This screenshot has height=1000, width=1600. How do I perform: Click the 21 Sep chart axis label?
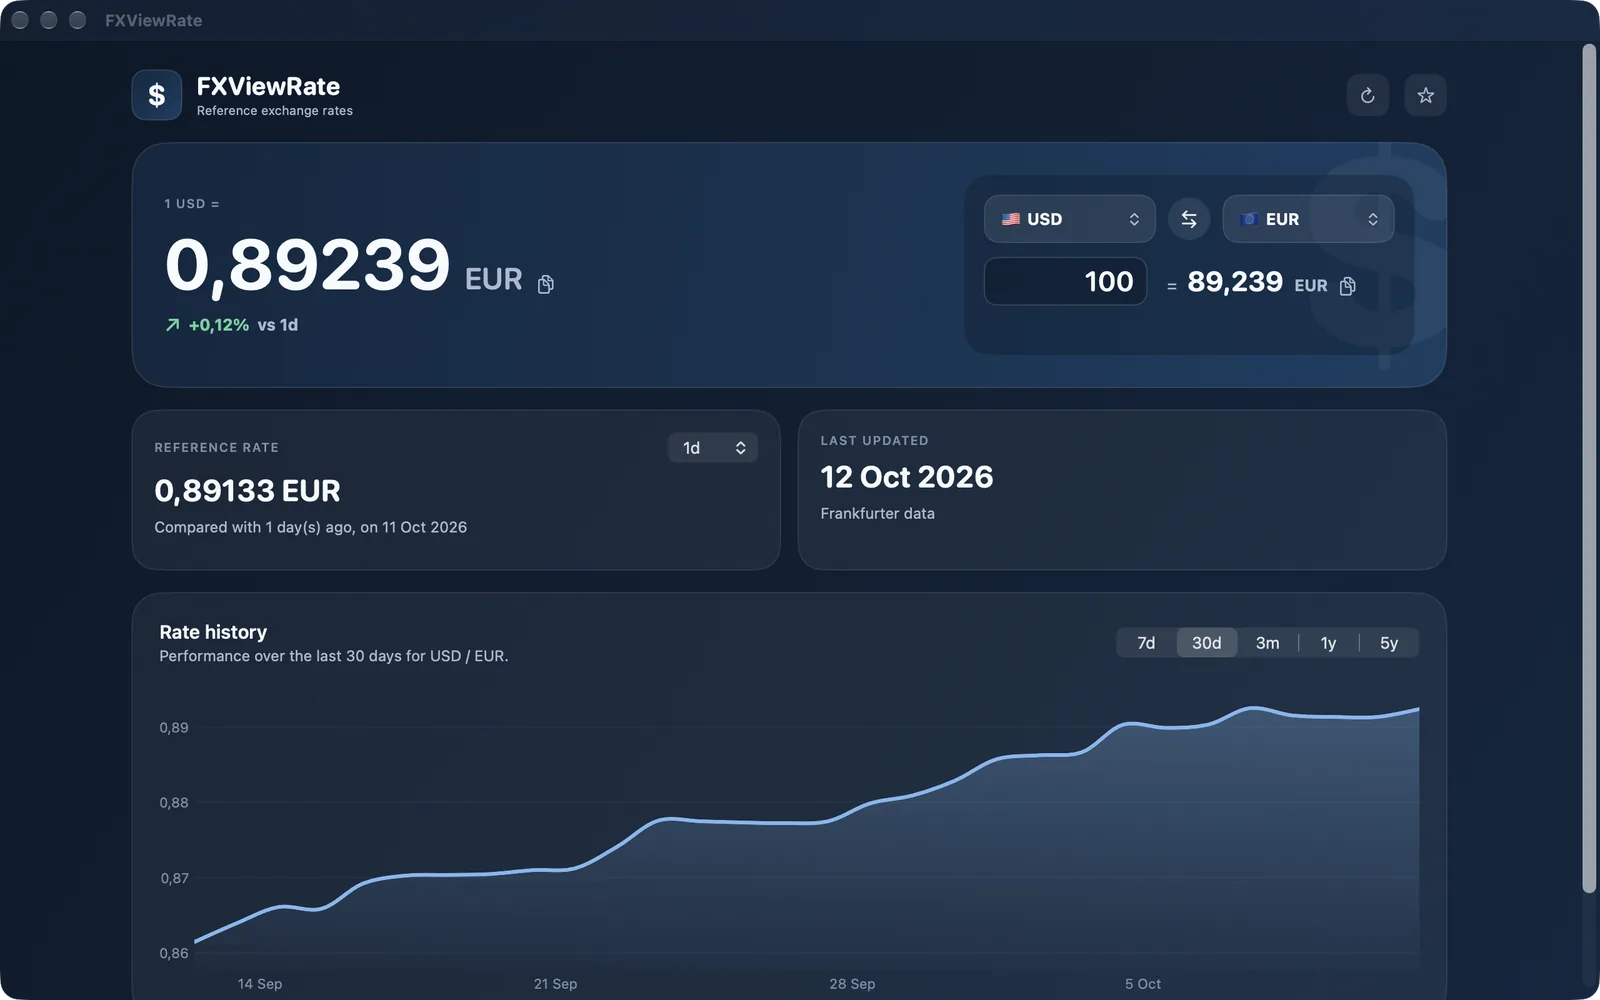point(555,984)
